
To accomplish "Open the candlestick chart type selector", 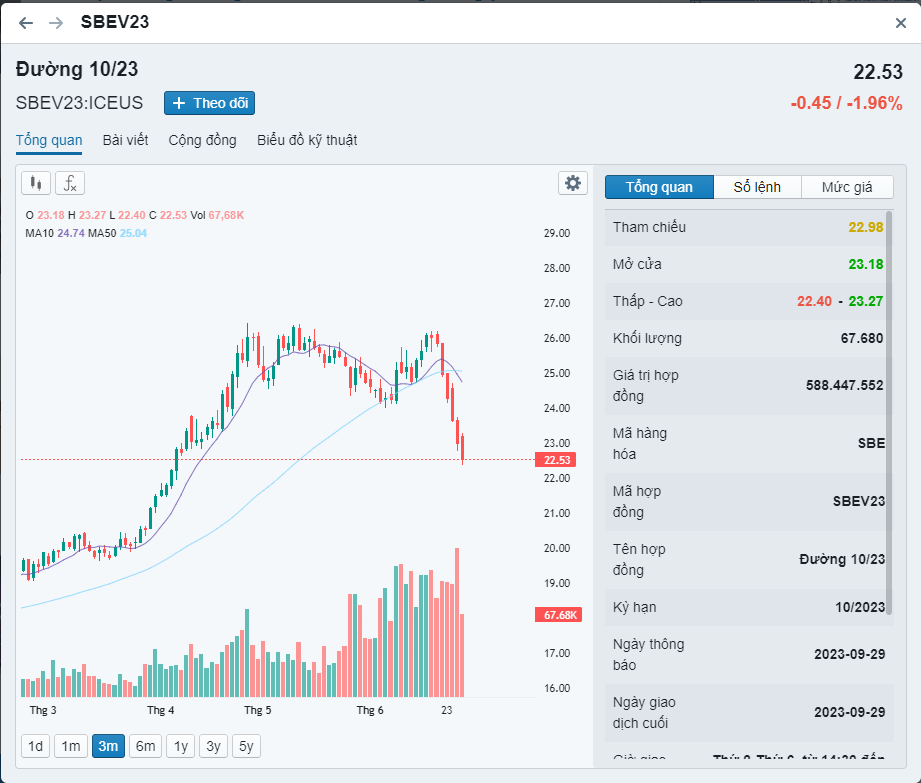I will tap(36, 182).
